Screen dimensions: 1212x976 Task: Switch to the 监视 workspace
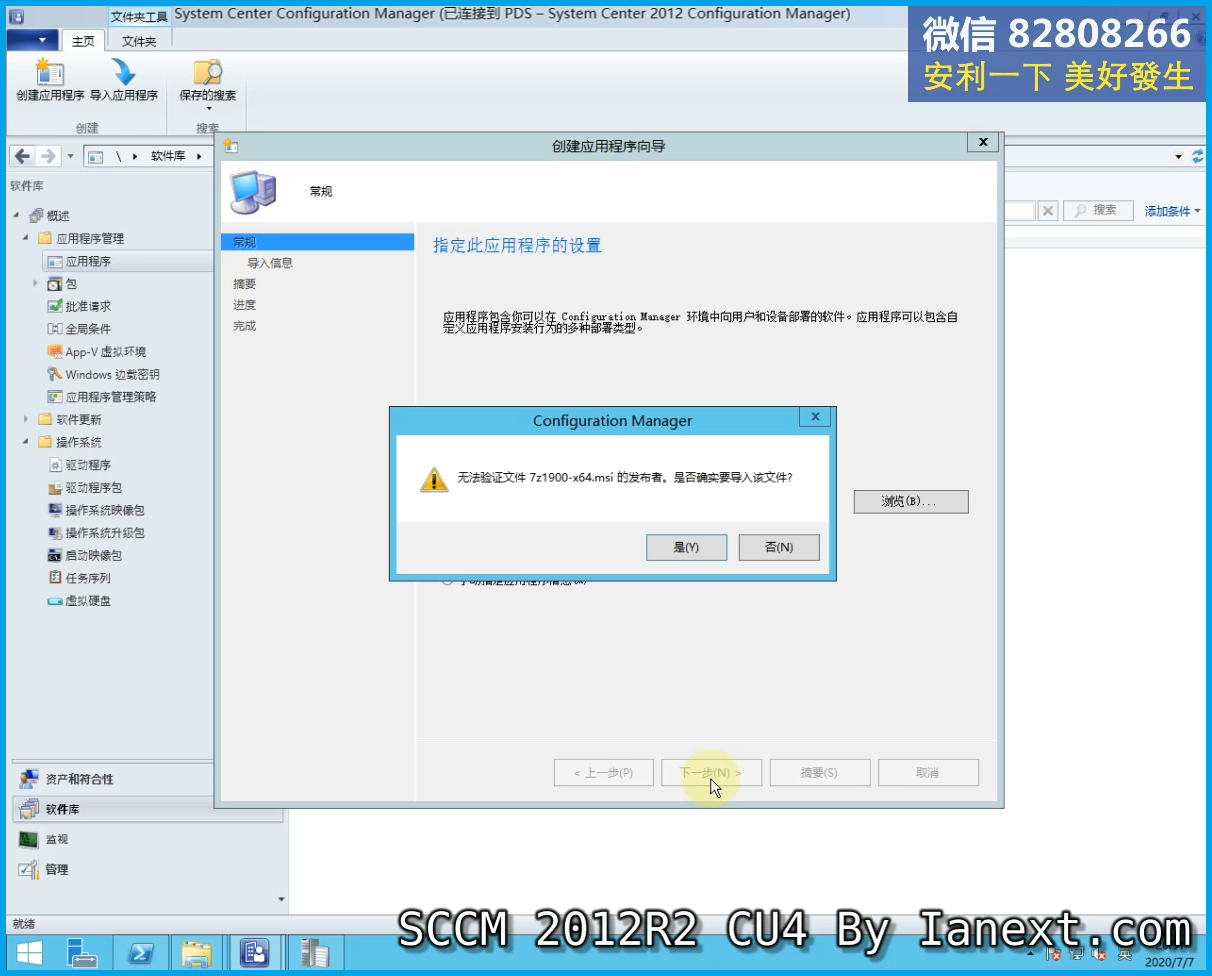tap(148, 839)
